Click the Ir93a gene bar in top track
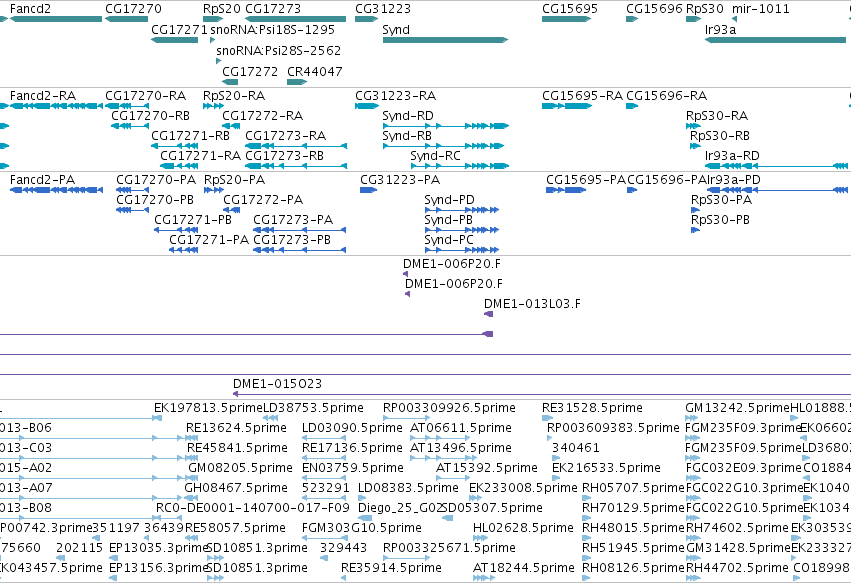Screen dimensions: 851x583 pyautogui.click(x=775, y=40)
